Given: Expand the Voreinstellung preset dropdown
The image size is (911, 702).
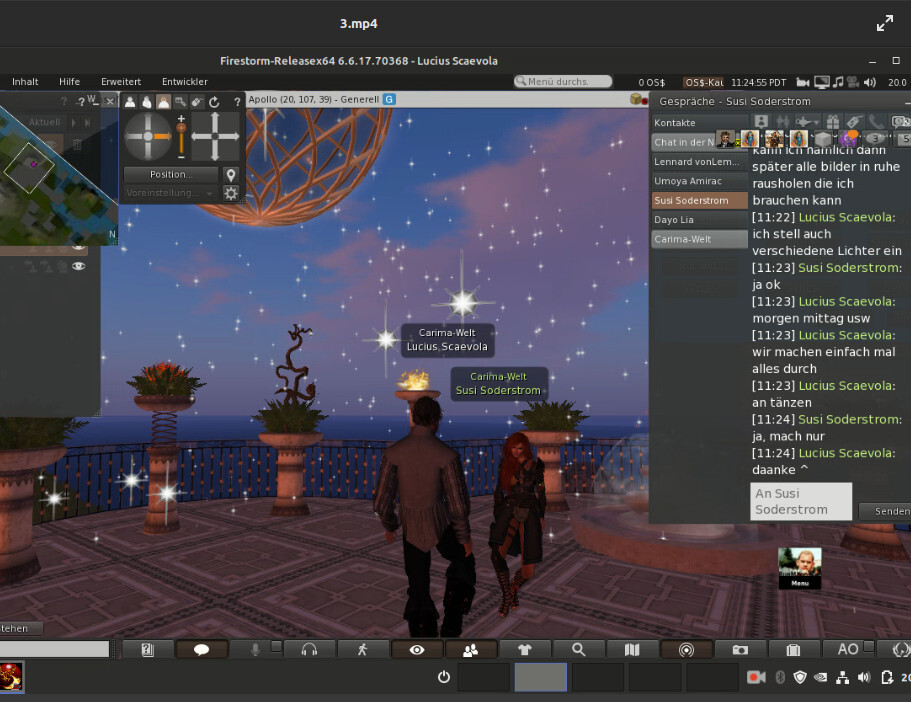Looking at the screenshot, I should [x=170, y=193].
